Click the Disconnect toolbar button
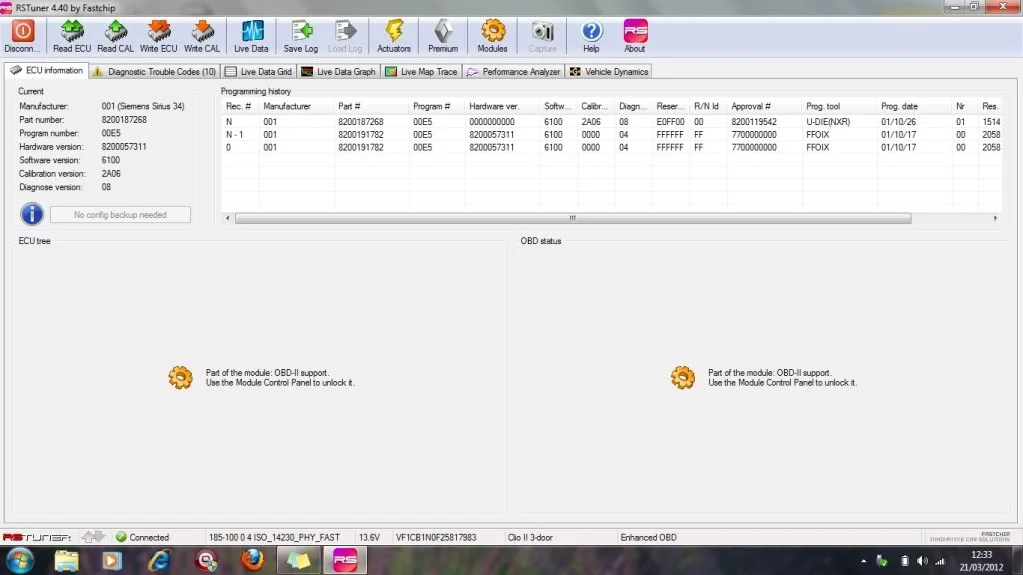 23,36
